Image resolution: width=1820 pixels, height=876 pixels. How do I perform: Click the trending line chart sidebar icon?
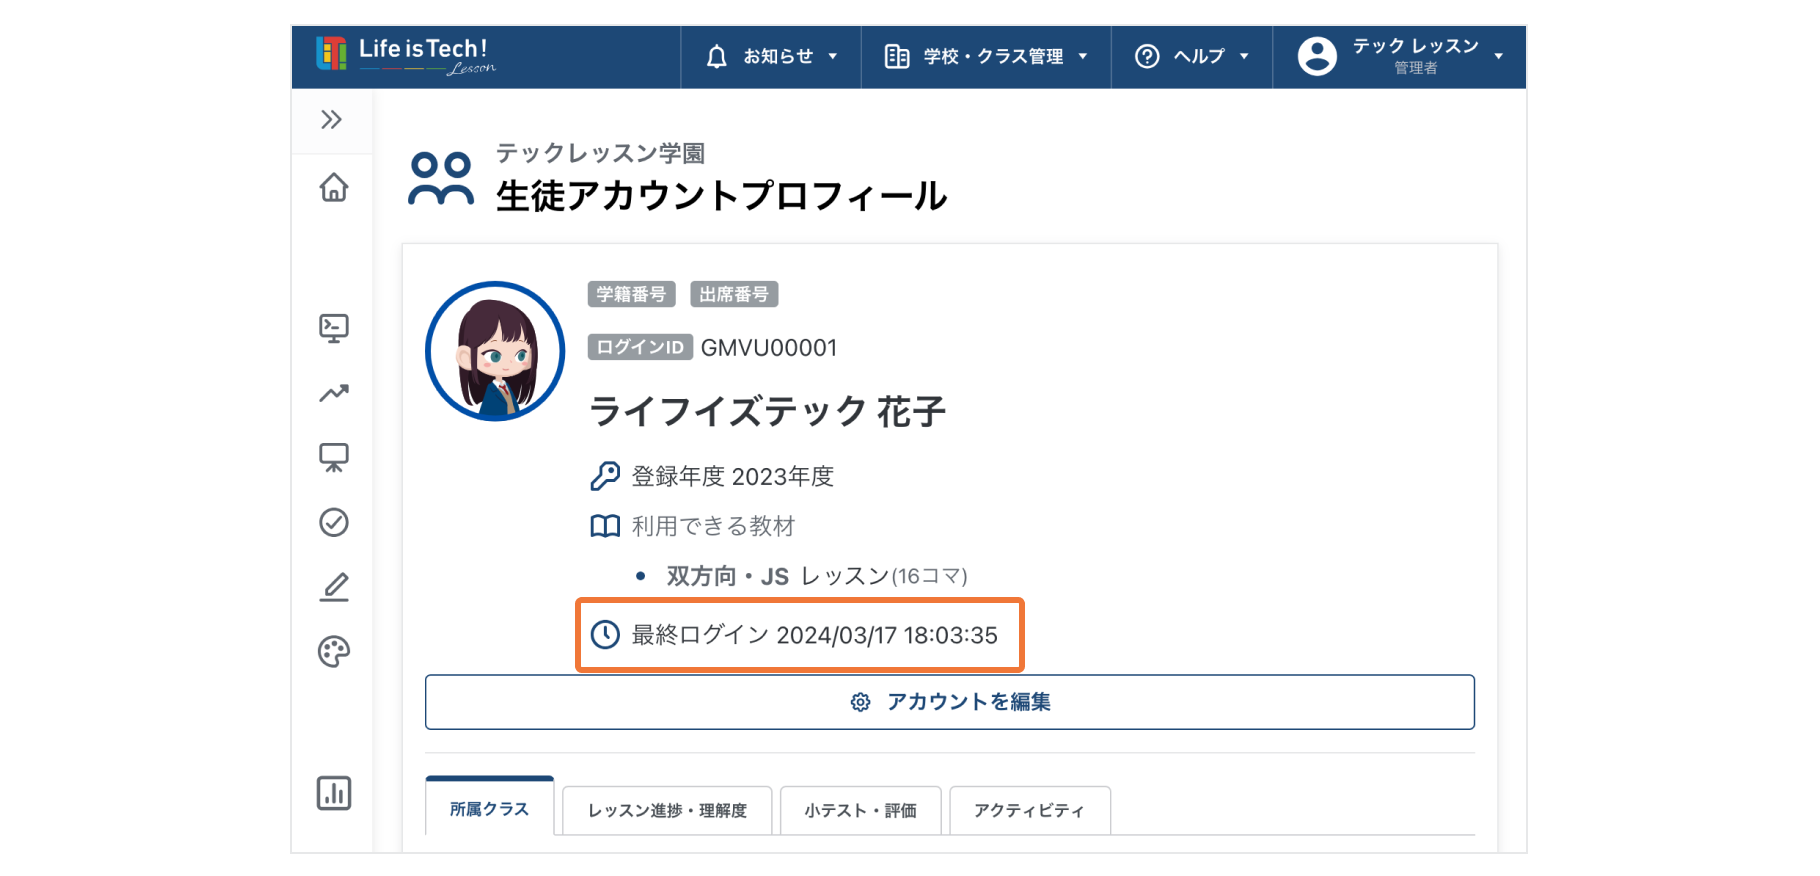coord(333,393)
